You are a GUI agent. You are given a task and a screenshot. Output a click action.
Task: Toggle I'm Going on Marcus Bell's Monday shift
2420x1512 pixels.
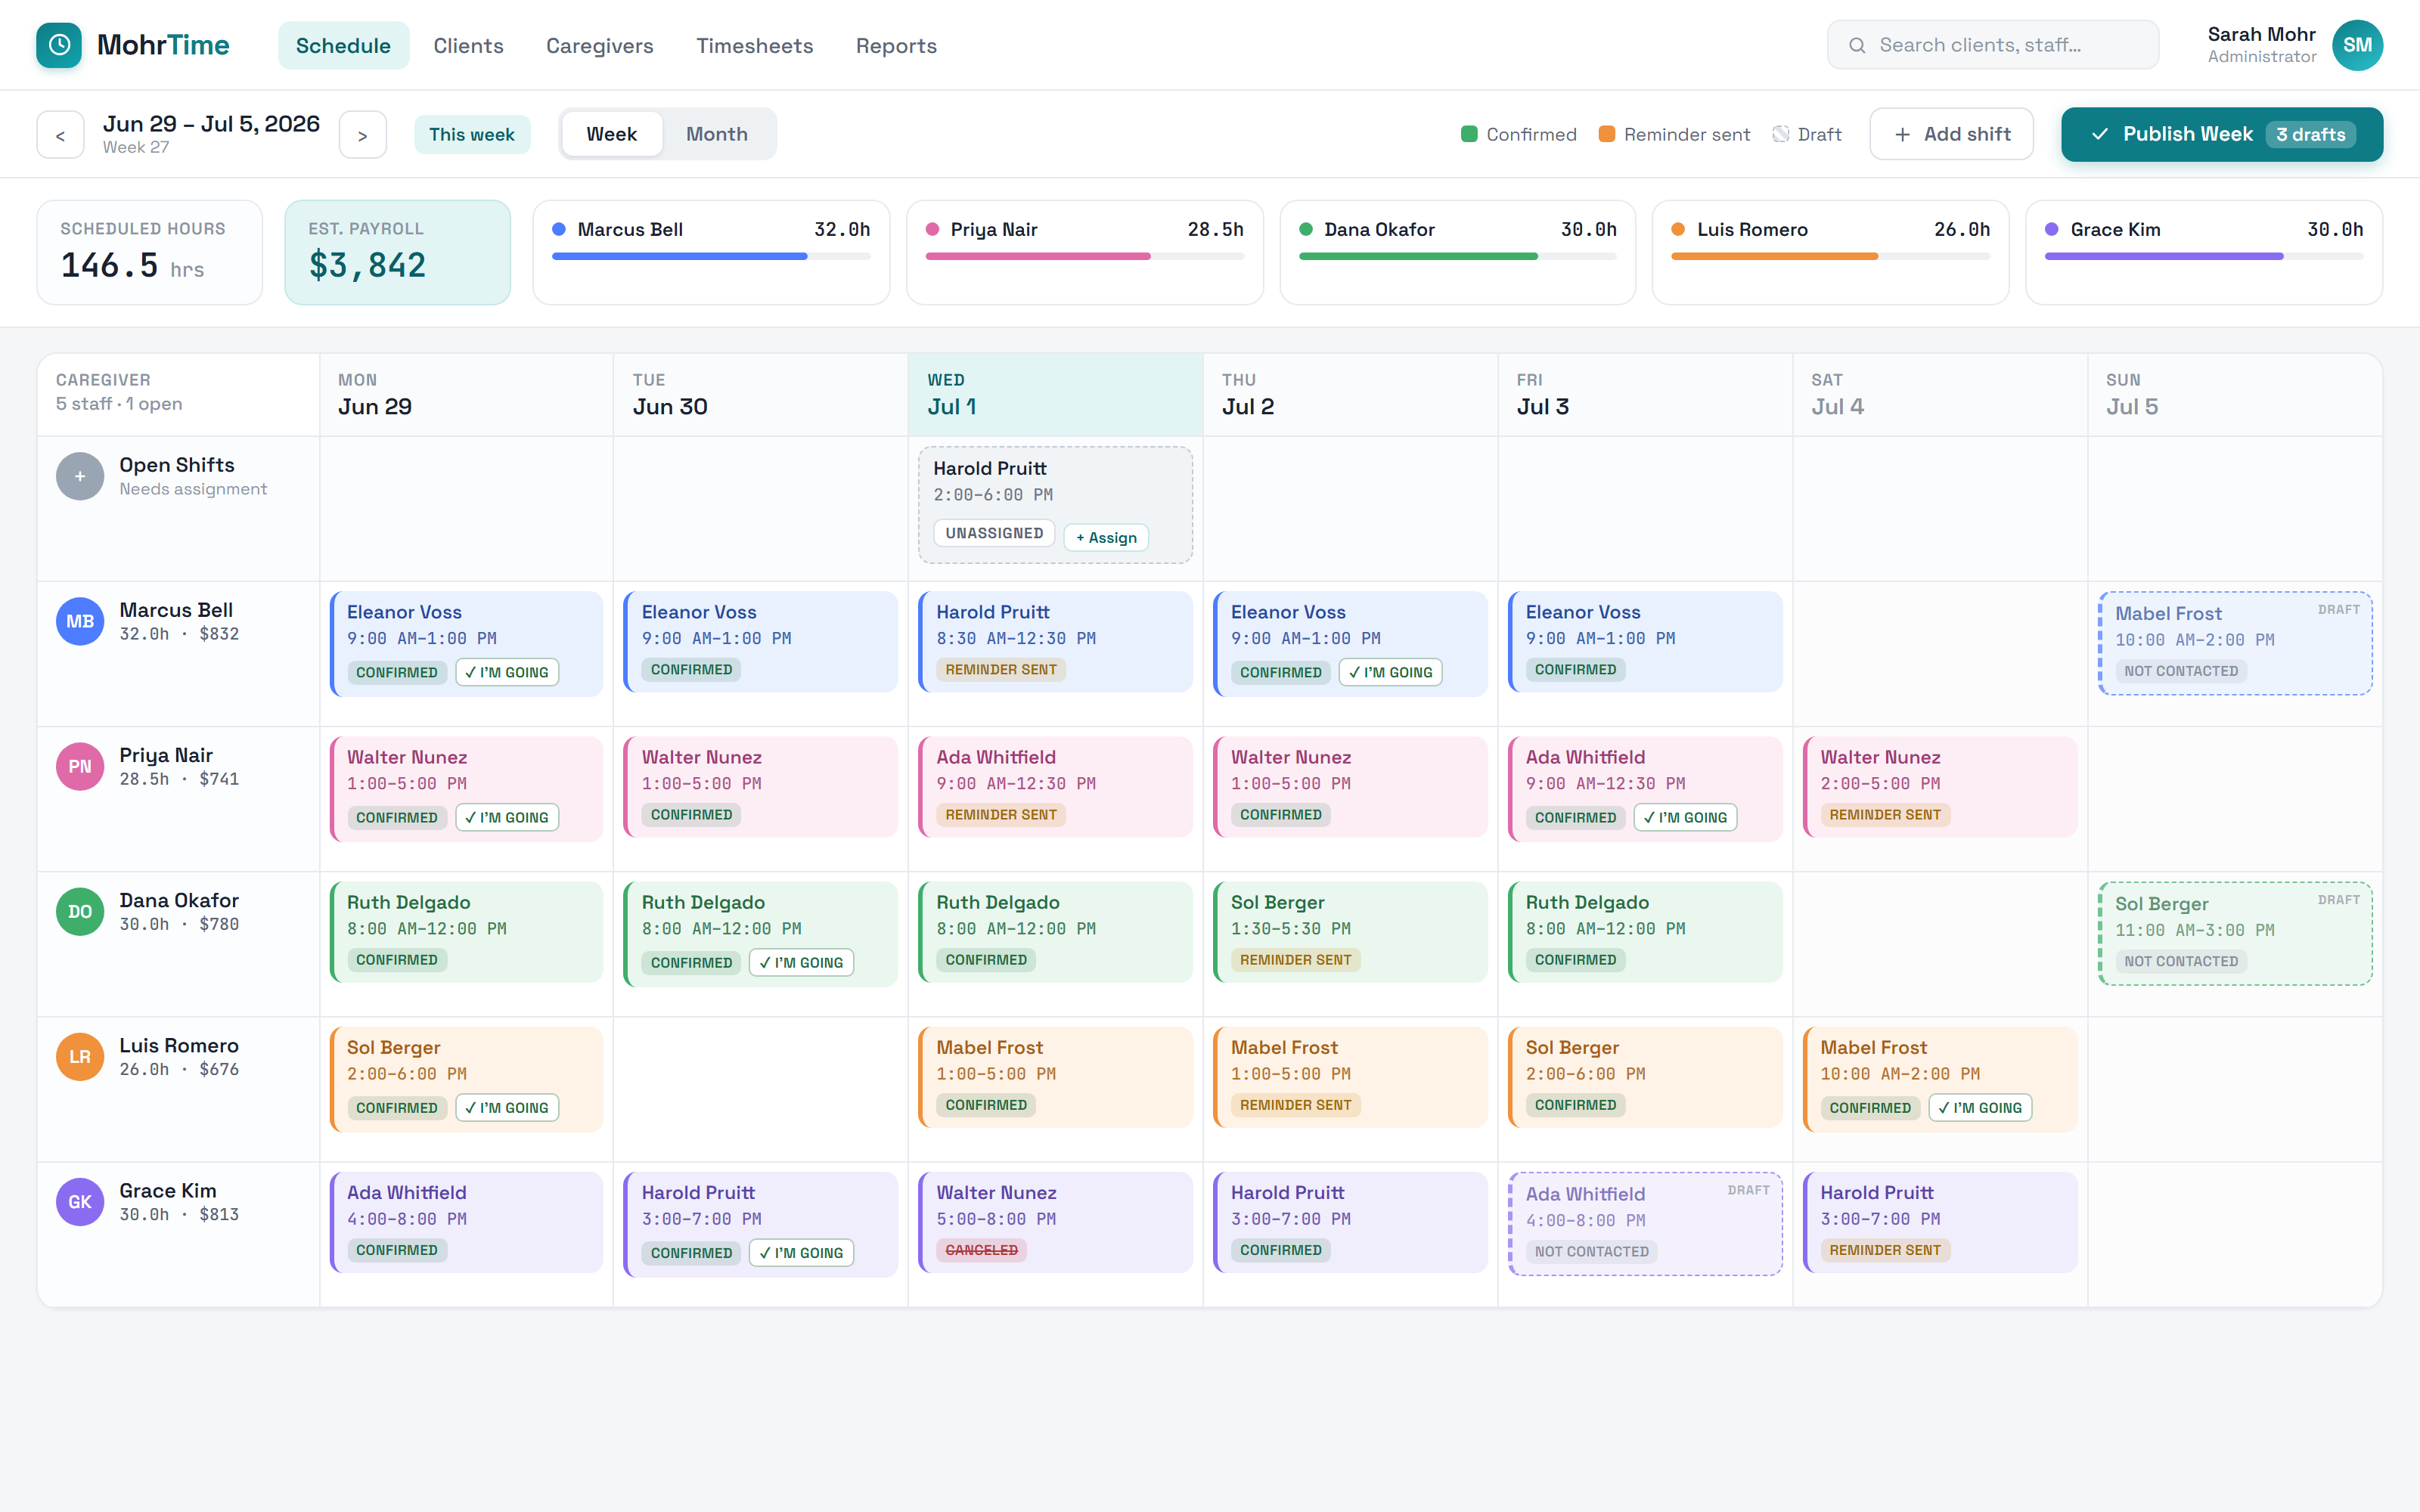[x=507, y=672]
